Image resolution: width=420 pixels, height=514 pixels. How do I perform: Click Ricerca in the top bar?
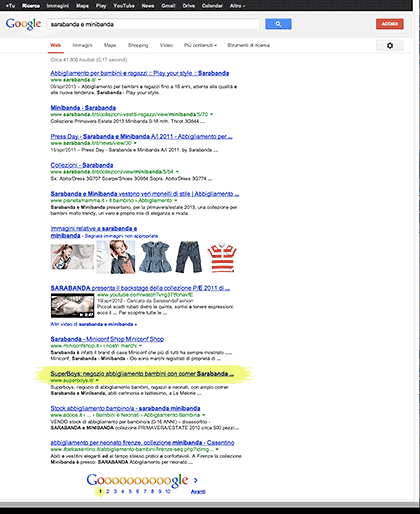tap(31, 6)
